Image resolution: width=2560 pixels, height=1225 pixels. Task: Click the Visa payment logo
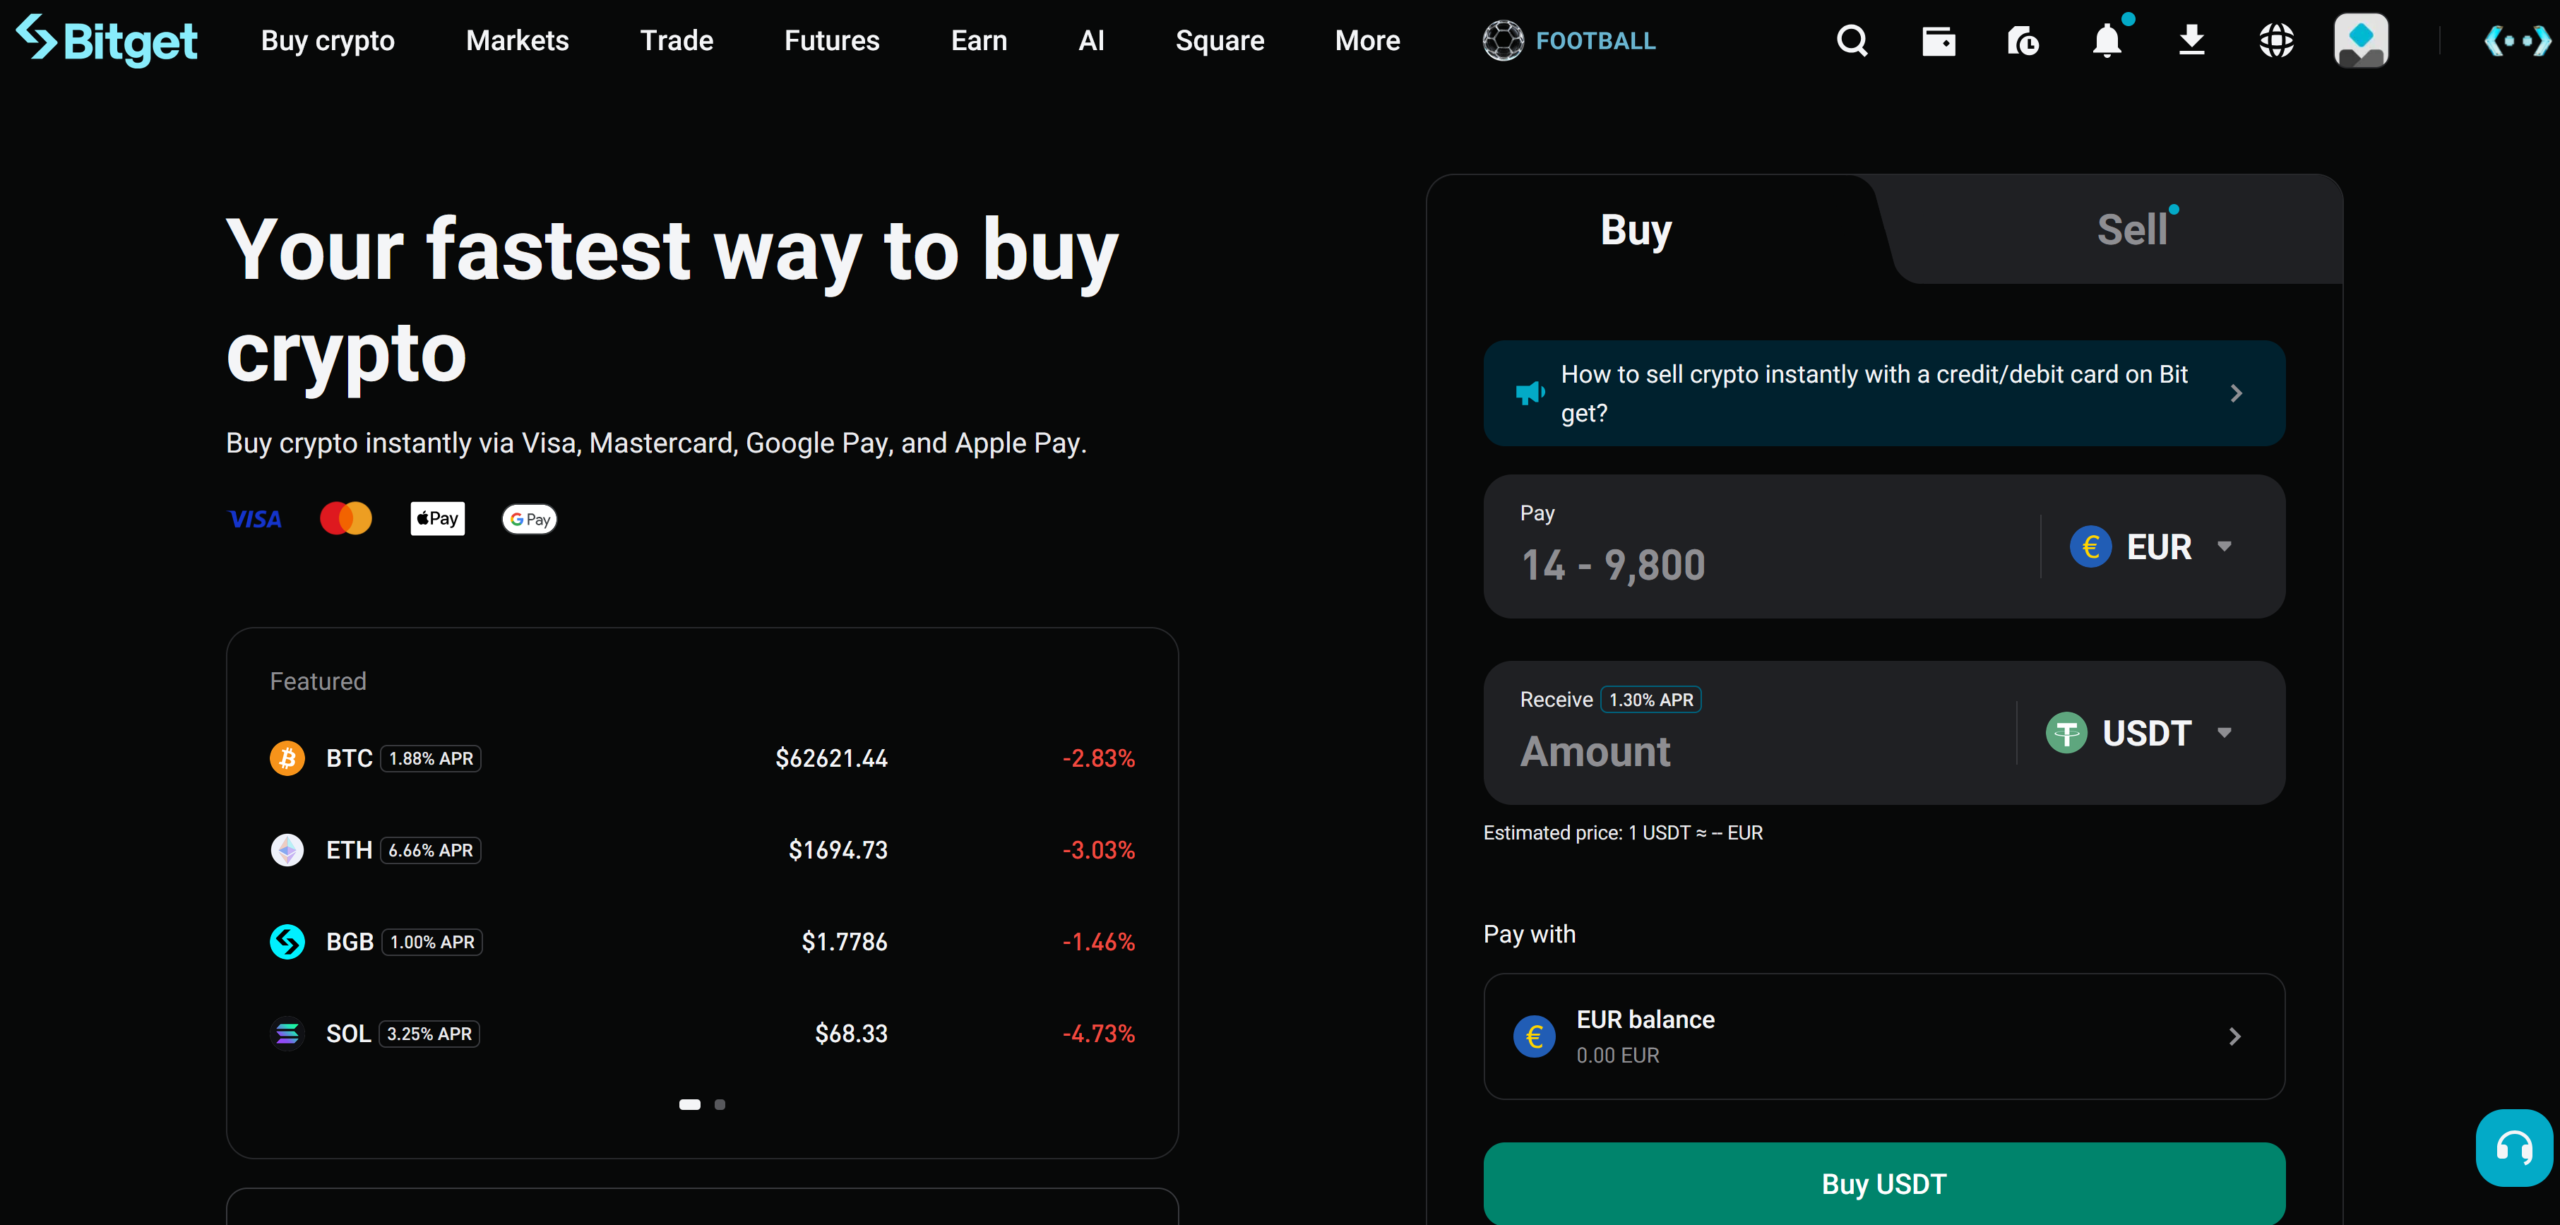pyautogui.click(x=255, y=519)
